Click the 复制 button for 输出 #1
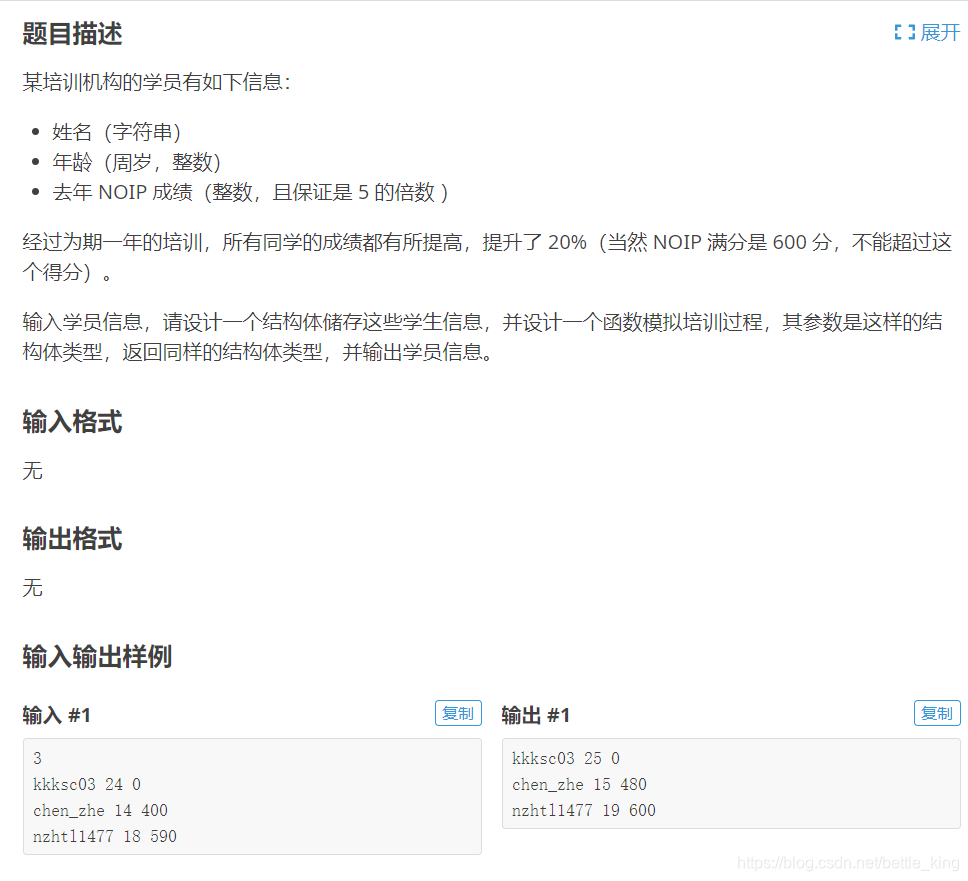The image size is (968, 881). pos(937,713)
